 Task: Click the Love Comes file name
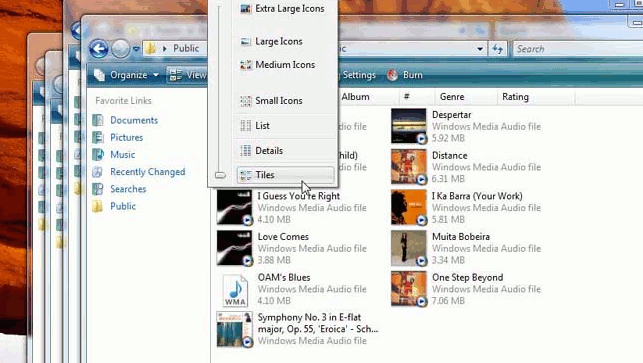tap(283, 237)
